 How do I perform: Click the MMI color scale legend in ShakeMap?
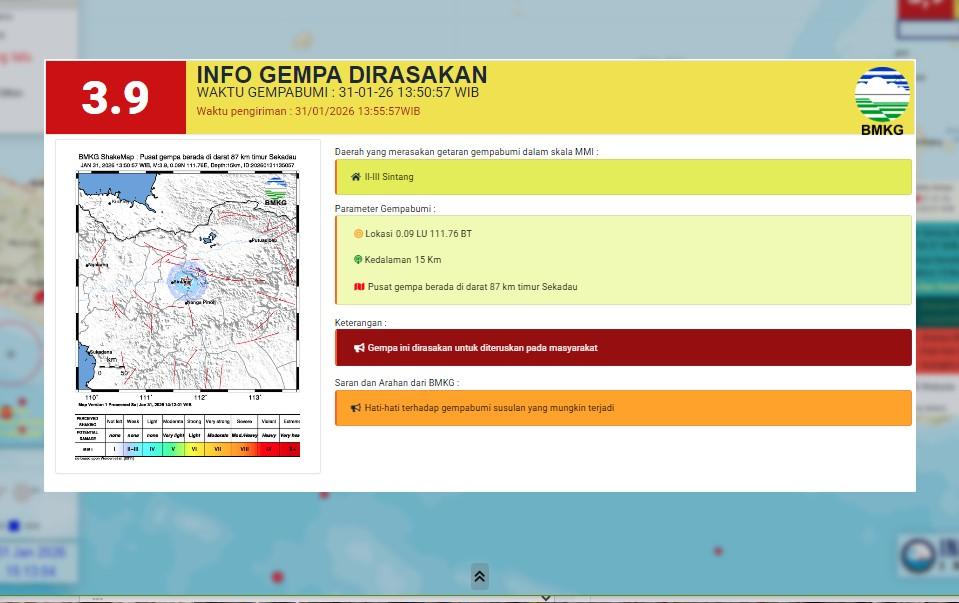(187, 435)
